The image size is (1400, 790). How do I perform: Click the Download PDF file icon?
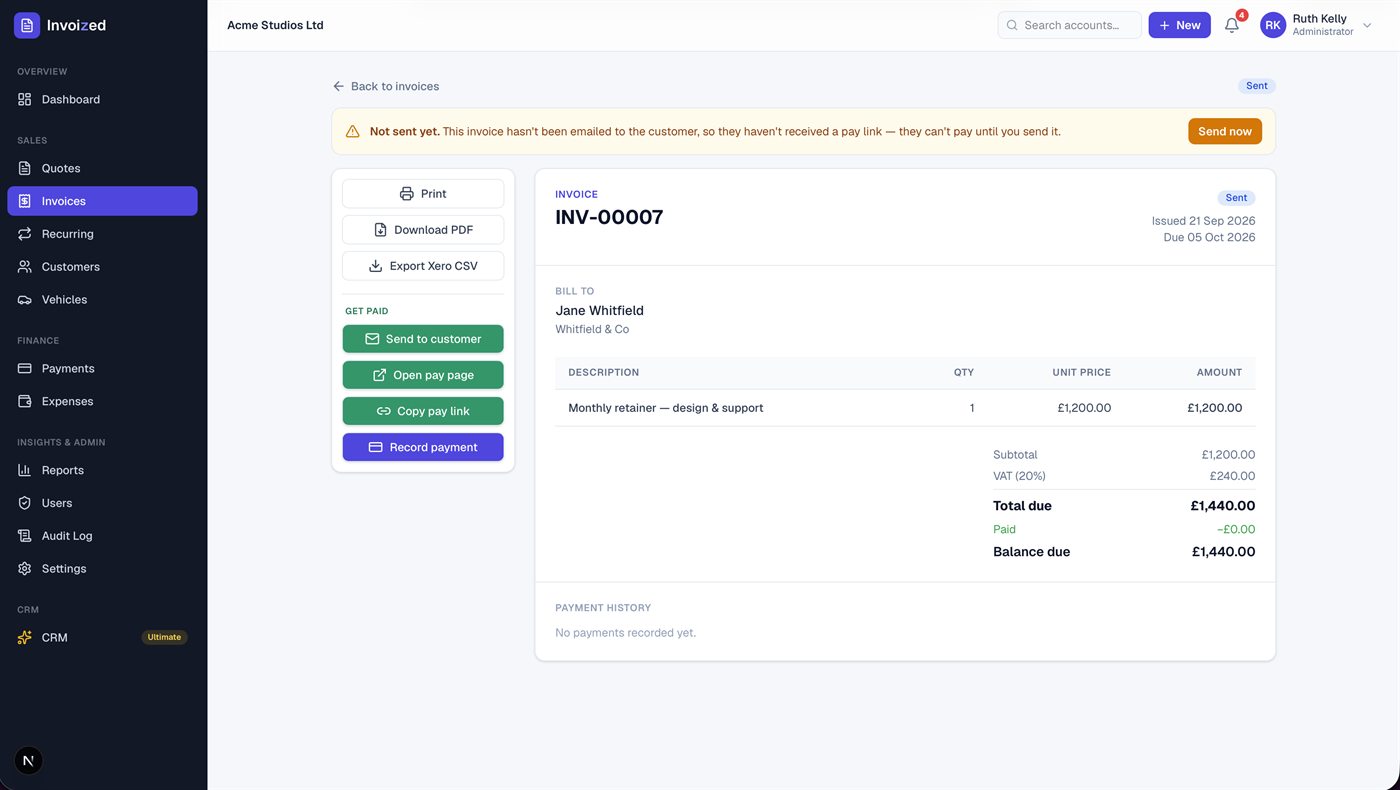coord(380,230)
